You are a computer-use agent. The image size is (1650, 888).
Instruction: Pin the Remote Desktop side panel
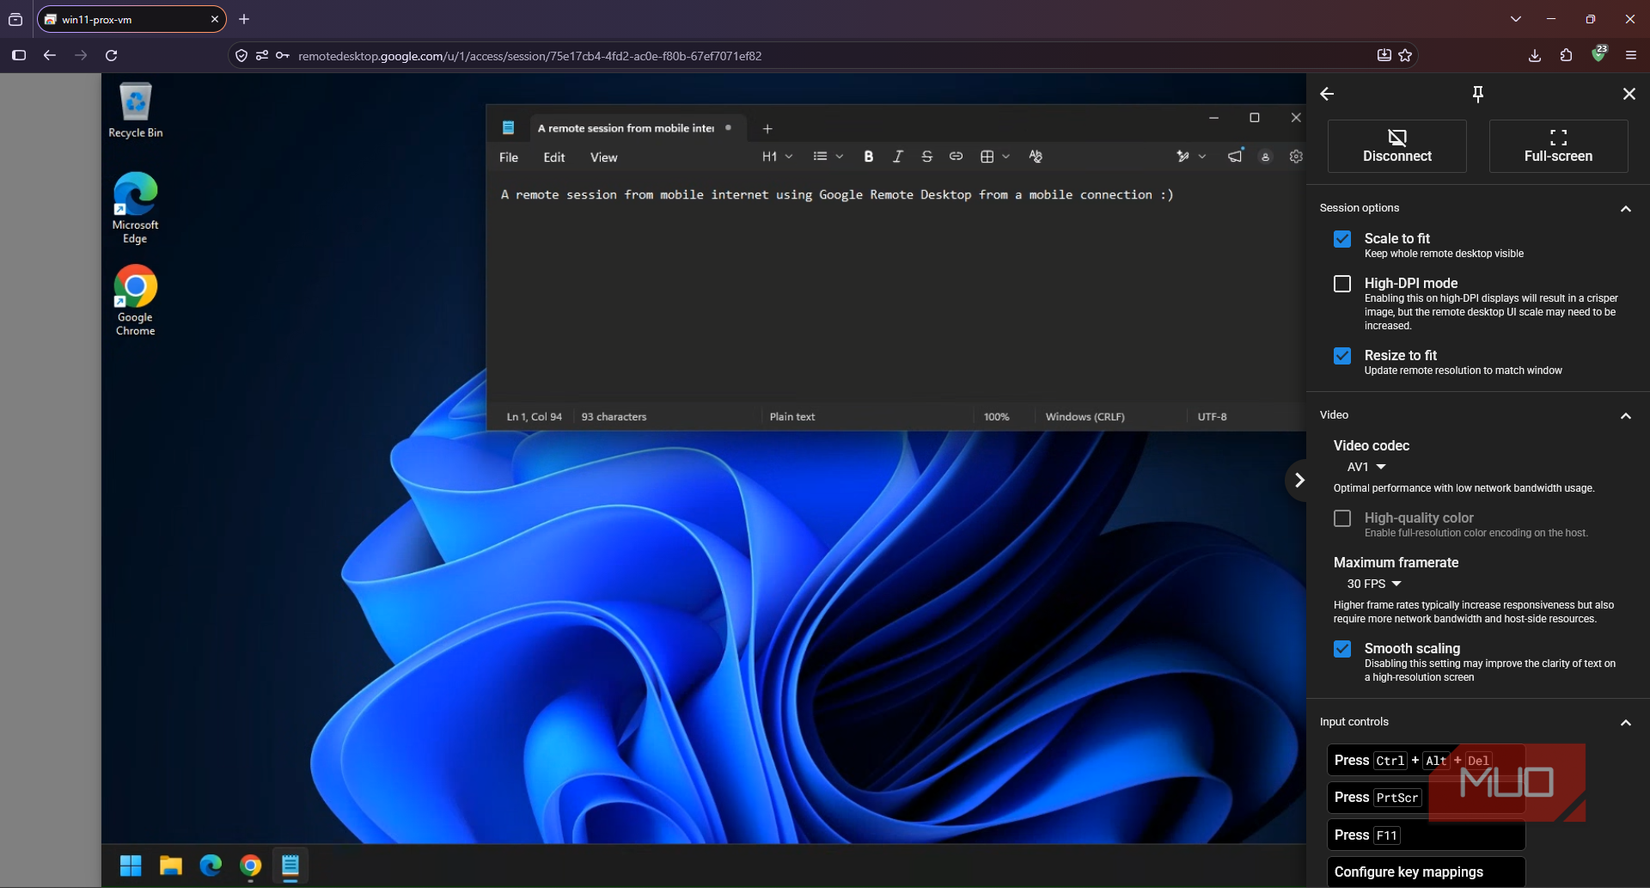1478,94
